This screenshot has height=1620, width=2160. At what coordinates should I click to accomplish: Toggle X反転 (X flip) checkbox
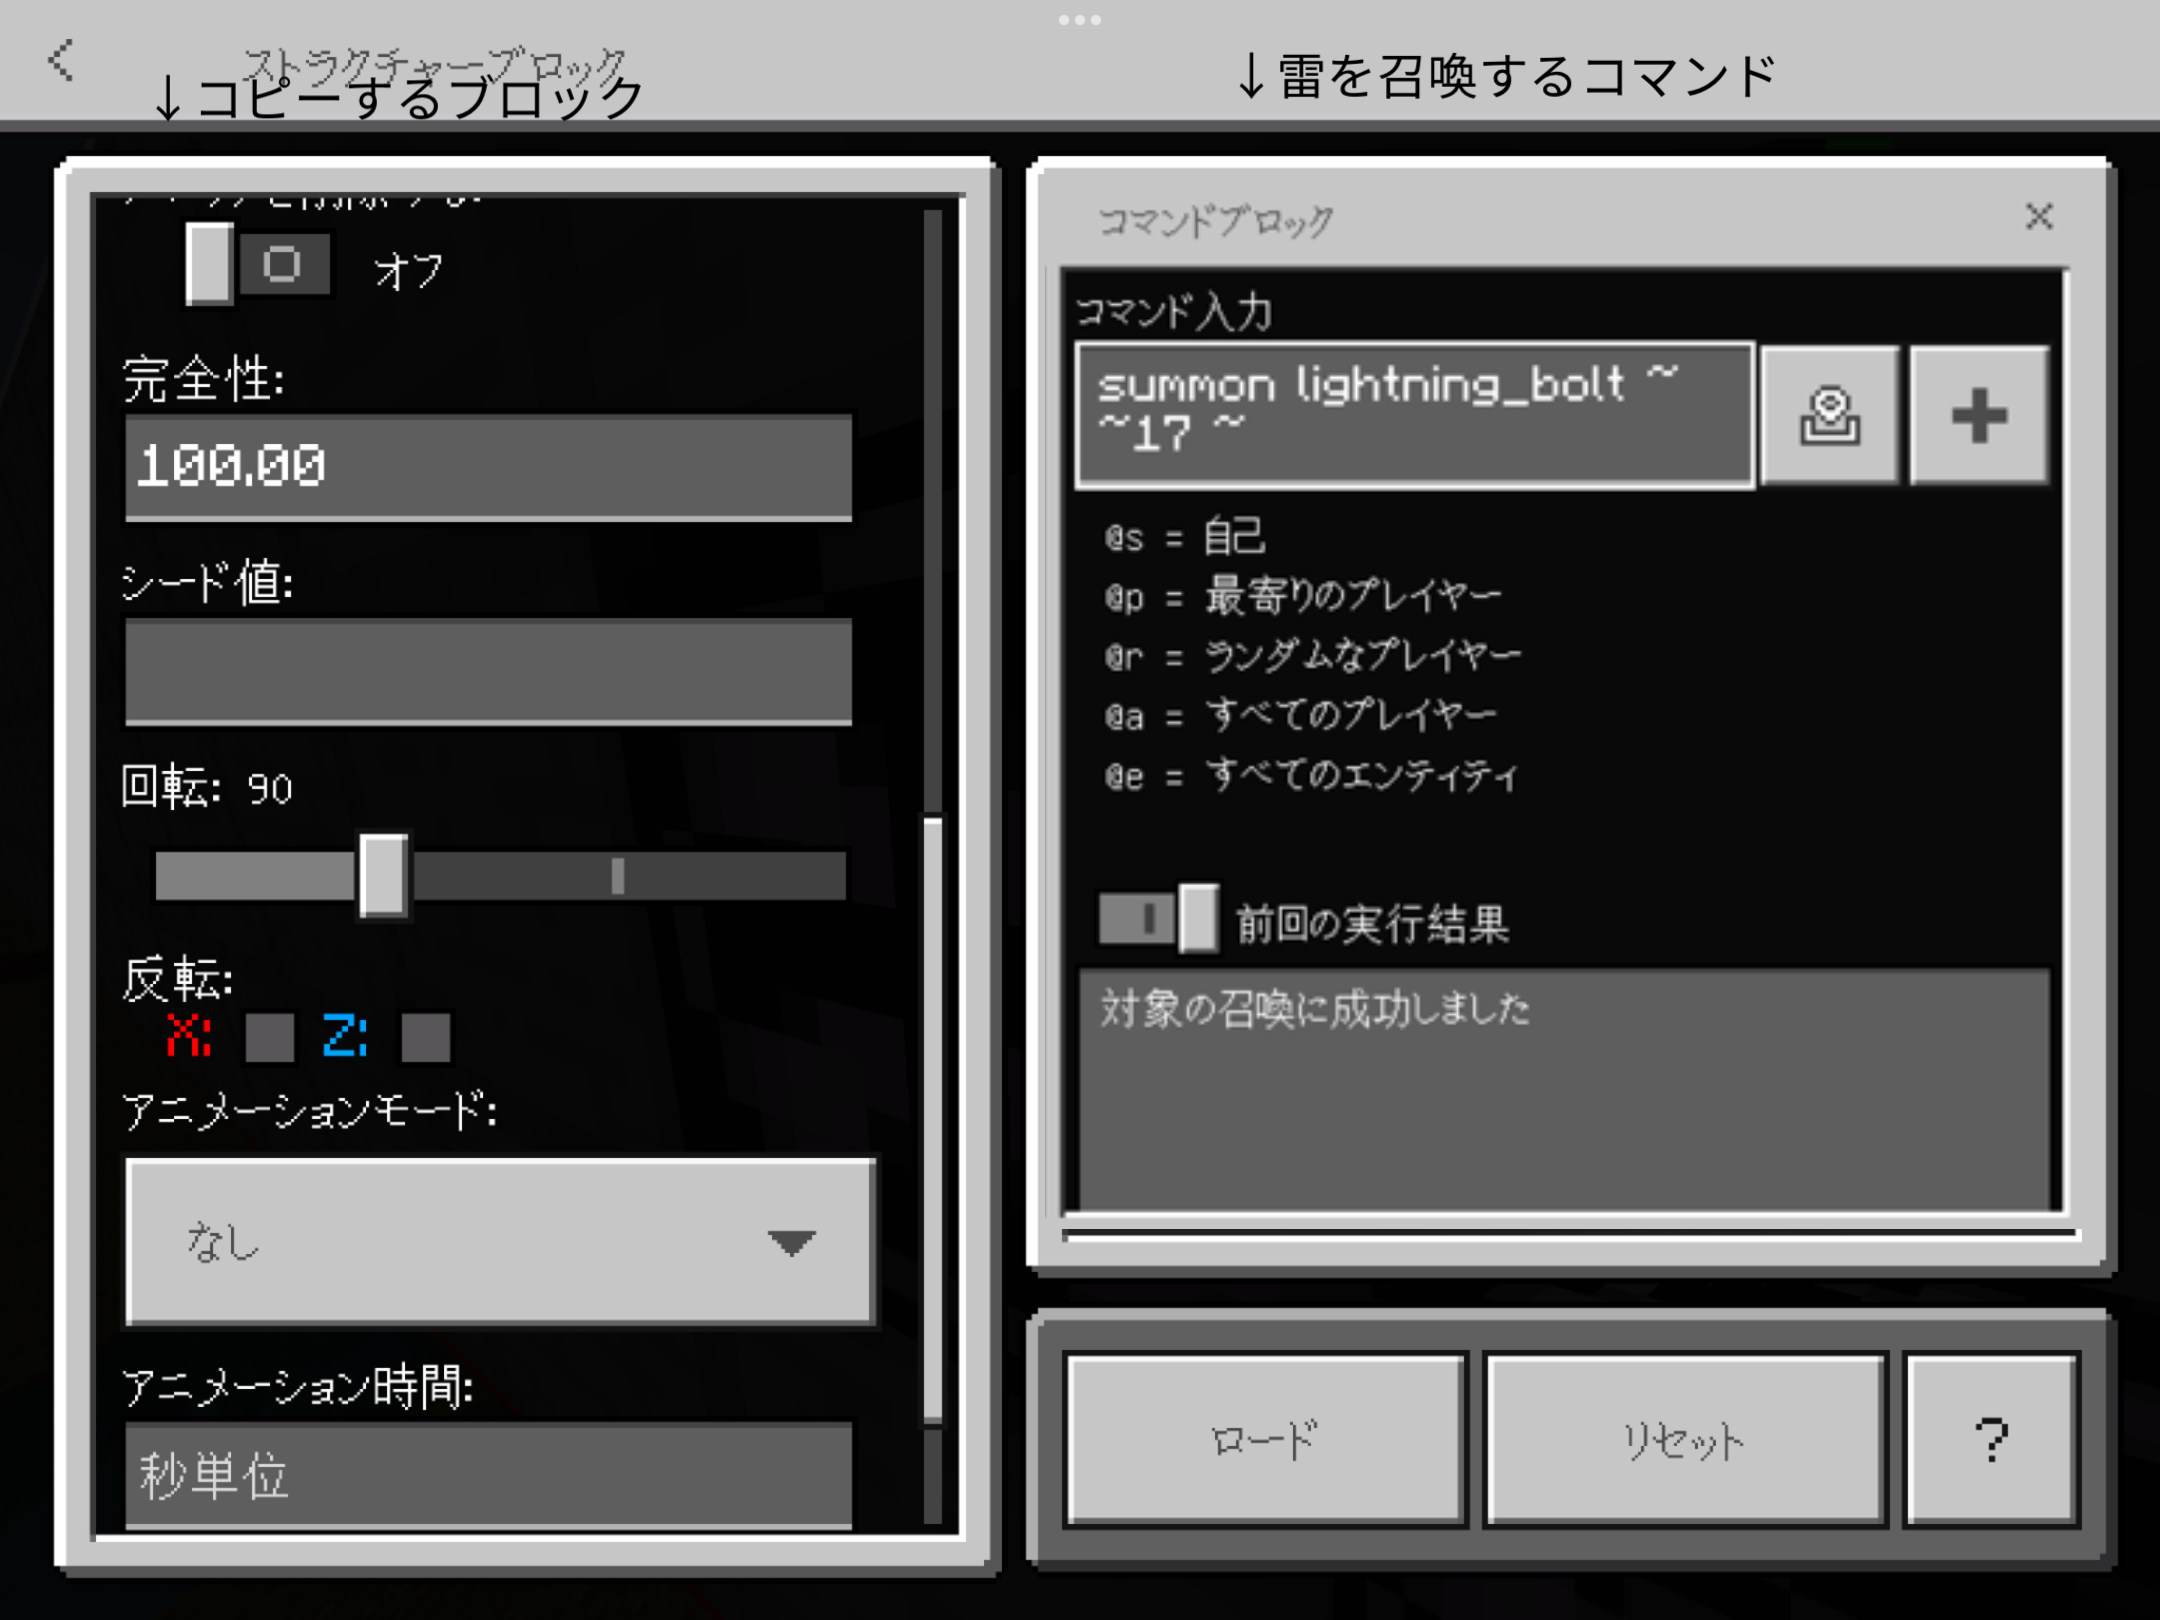point(264,1035)
